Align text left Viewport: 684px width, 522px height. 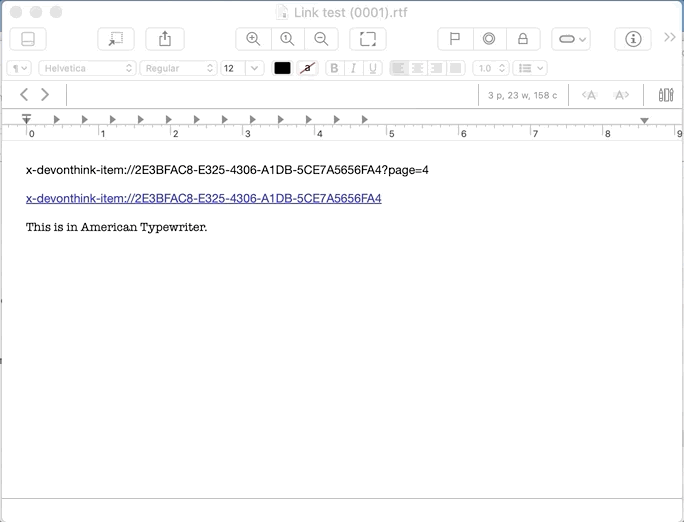click(x=399, y=68)
